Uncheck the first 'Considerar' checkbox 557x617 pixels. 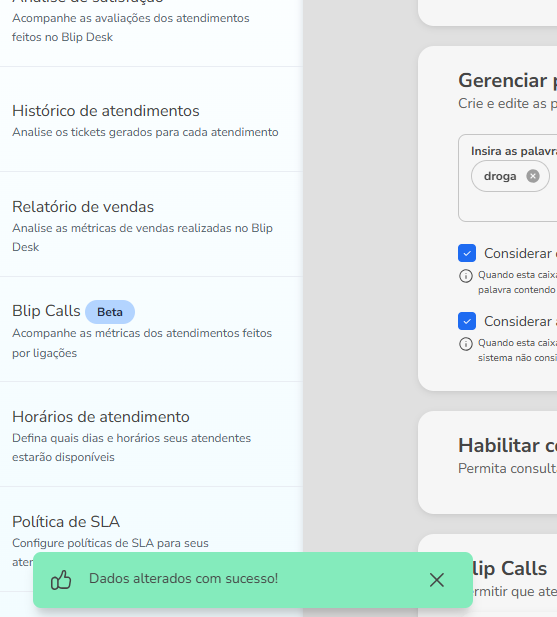coord(467,253)
